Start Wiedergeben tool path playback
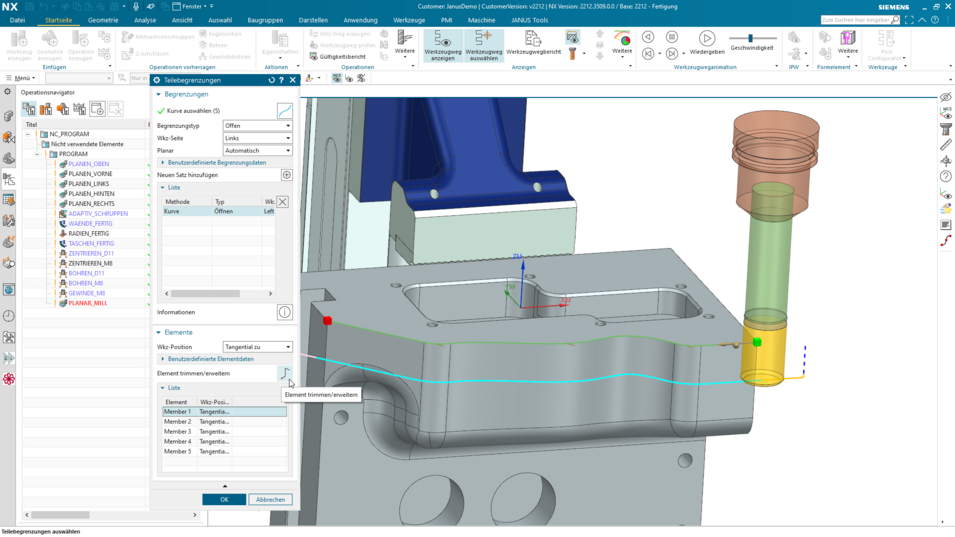The width and height of the screenshot is (955, 537). click(707, 43)
